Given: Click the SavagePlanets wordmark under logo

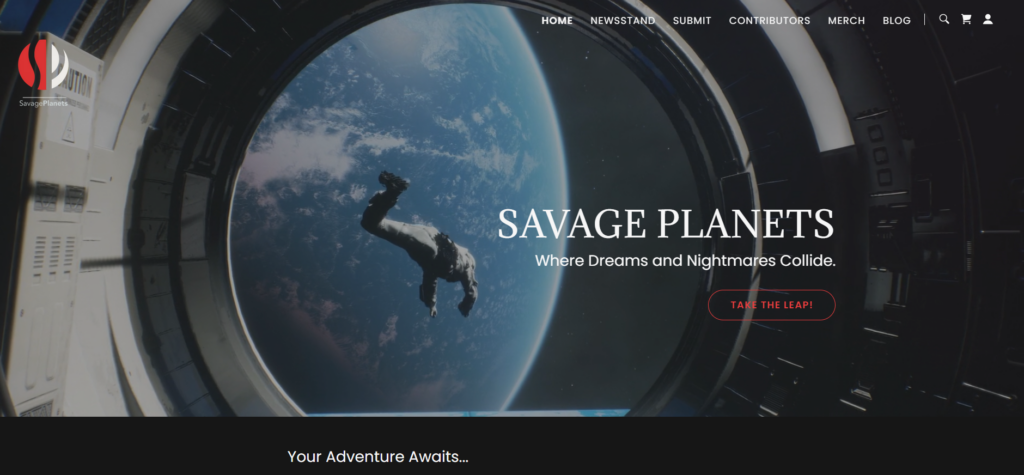Looking at the screenshot, I should tap(43, 103).
